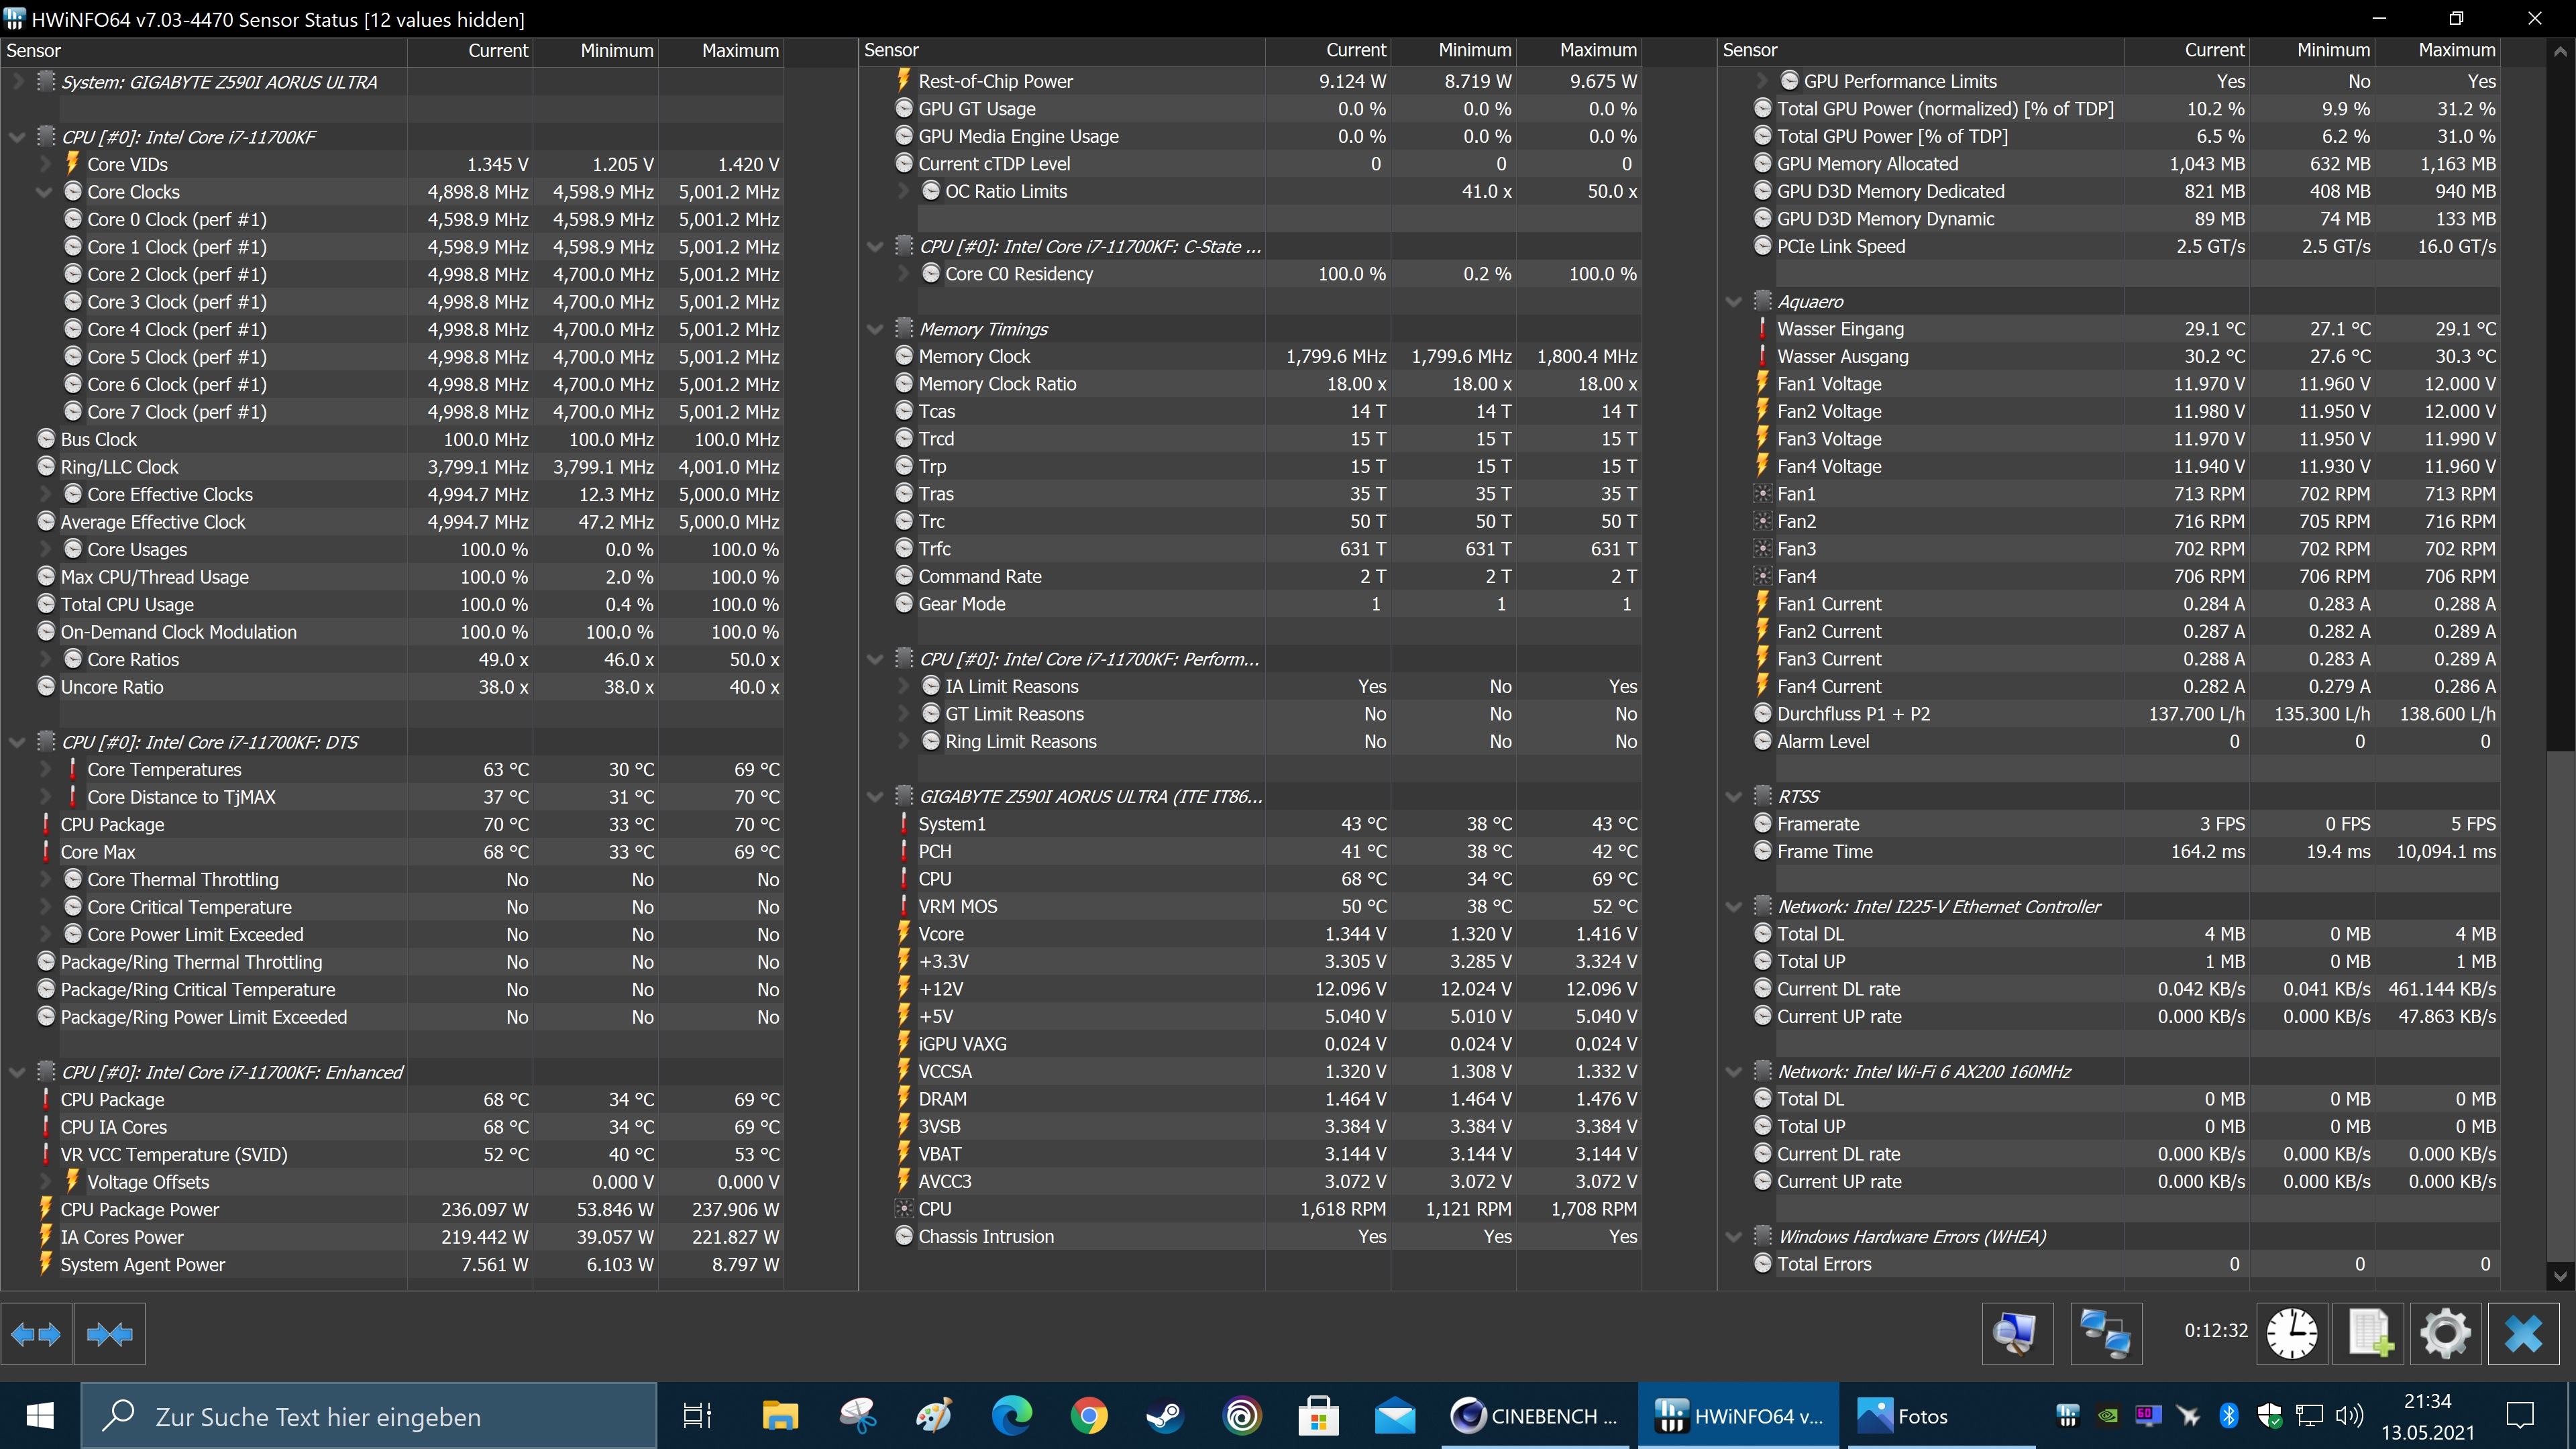This screenshot has width=2576, height=1449.
Task: Collapse the Memory Timings group
Action: click(875, 329)
